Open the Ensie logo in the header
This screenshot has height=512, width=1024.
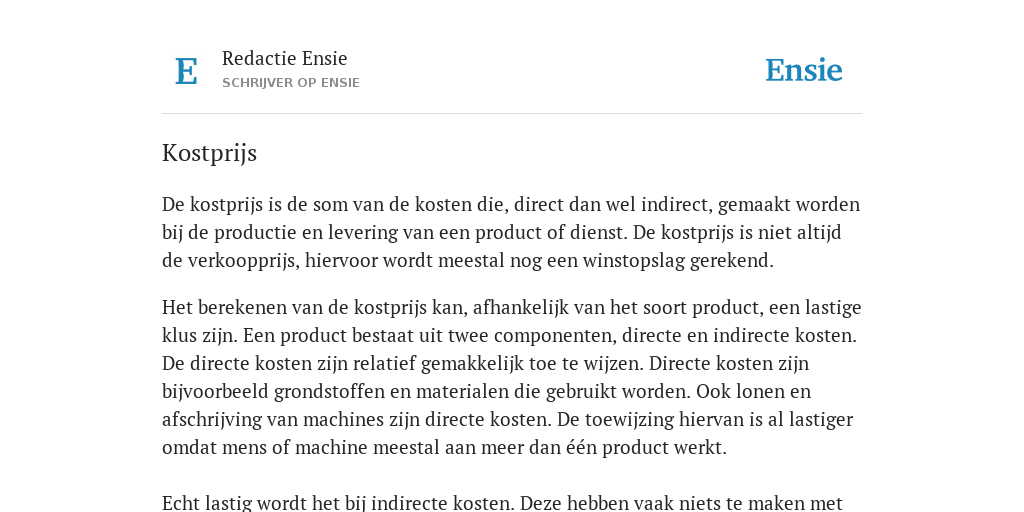point(804,71)
